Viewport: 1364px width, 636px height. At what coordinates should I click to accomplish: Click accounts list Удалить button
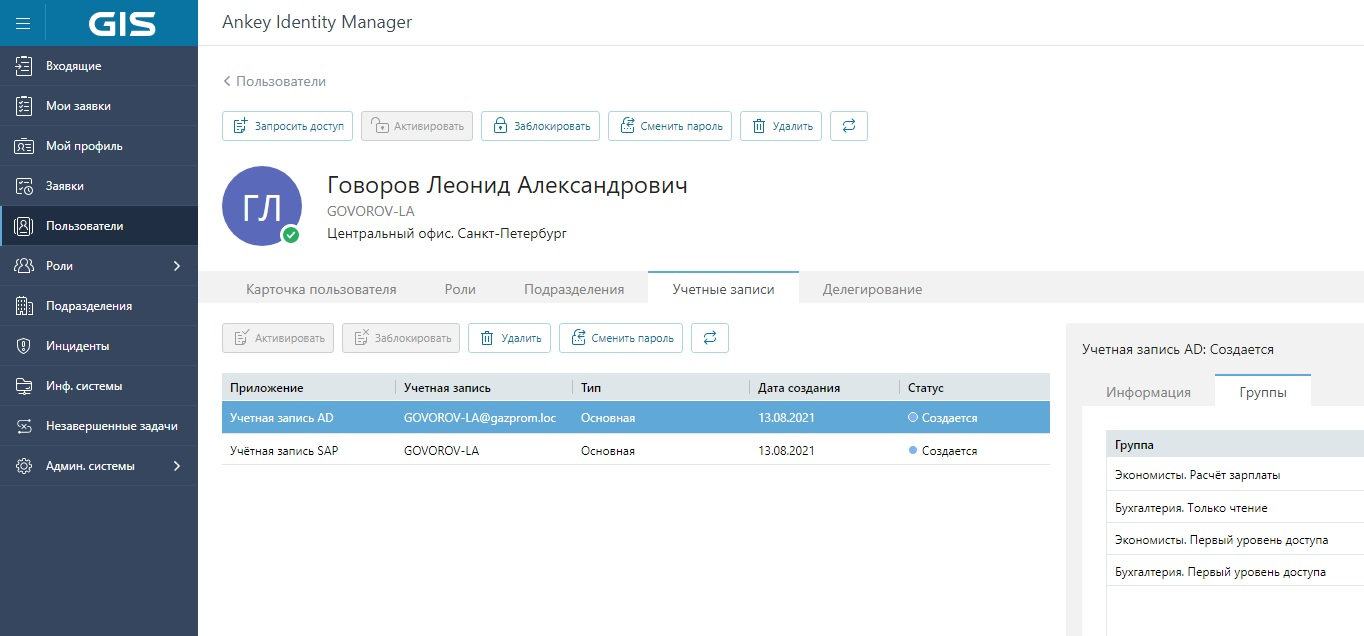click(x=510, y=338)
